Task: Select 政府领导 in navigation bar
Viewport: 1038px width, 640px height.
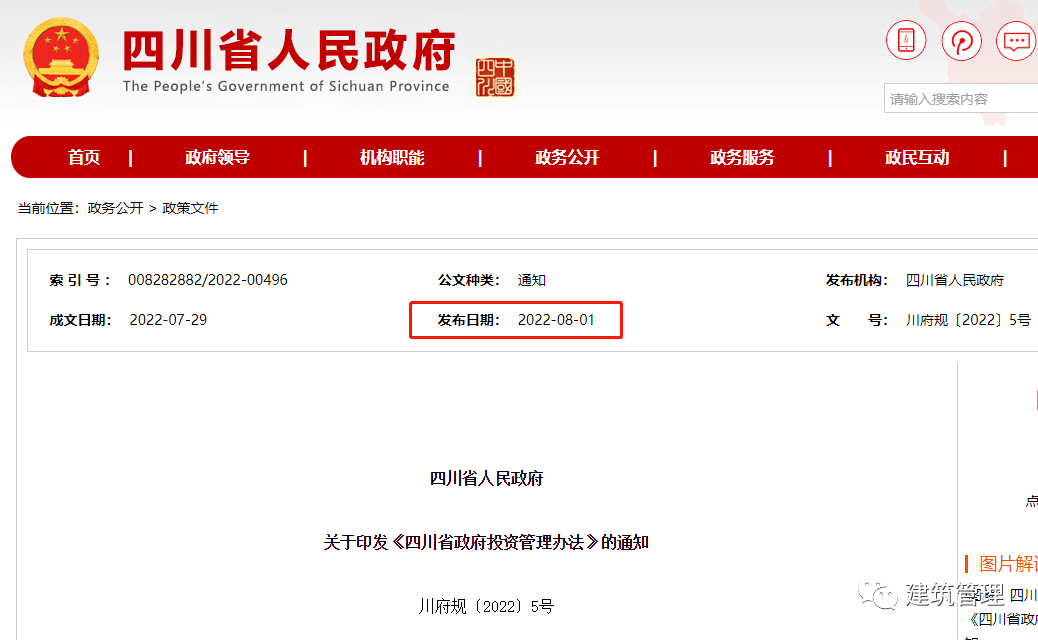Action: pos(217,158)
